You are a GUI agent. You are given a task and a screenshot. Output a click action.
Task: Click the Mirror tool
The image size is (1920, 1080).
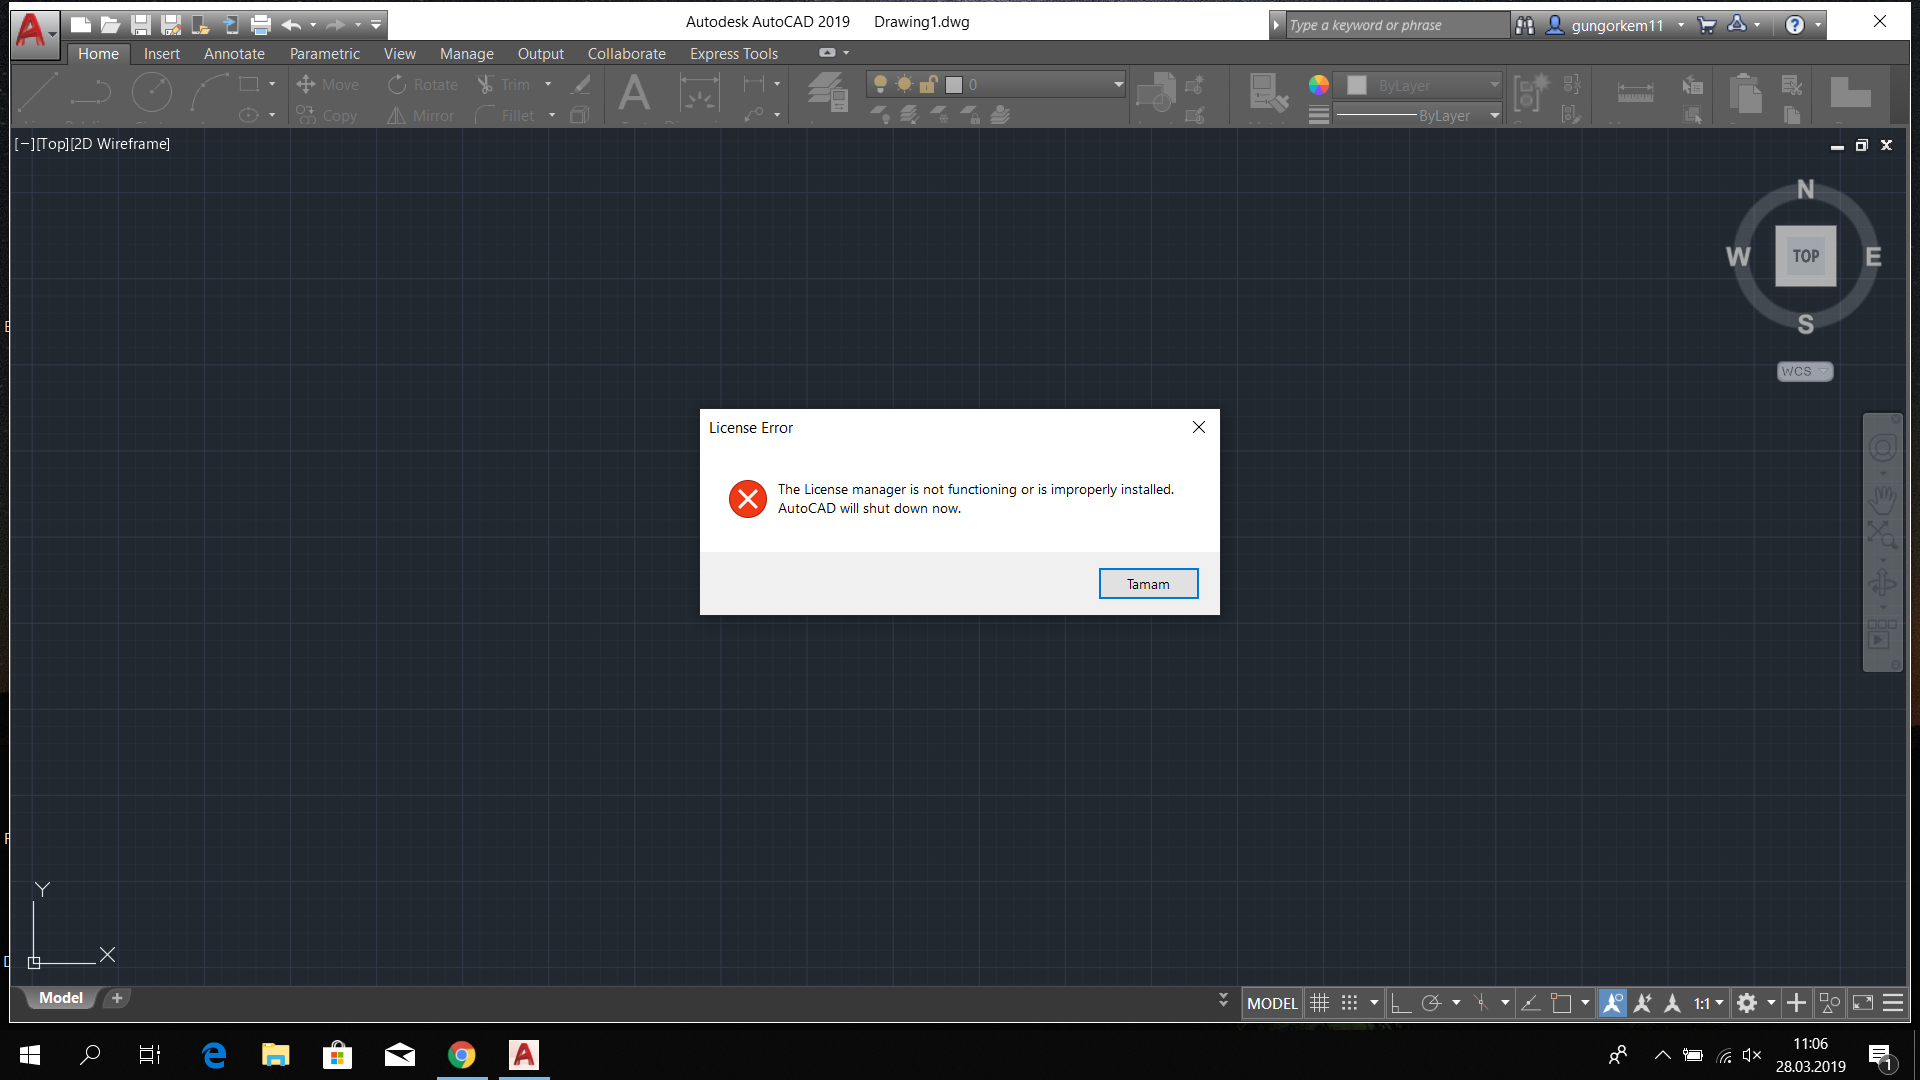point(421,116)
